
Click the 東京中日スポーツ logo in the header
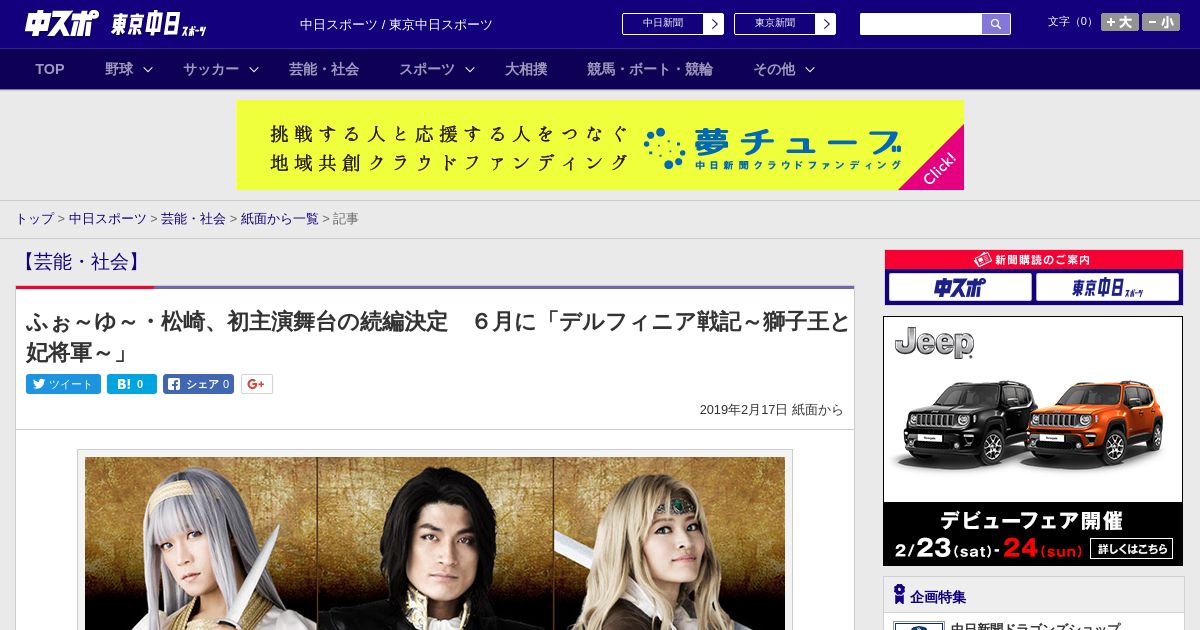click(x=160, y=24)
